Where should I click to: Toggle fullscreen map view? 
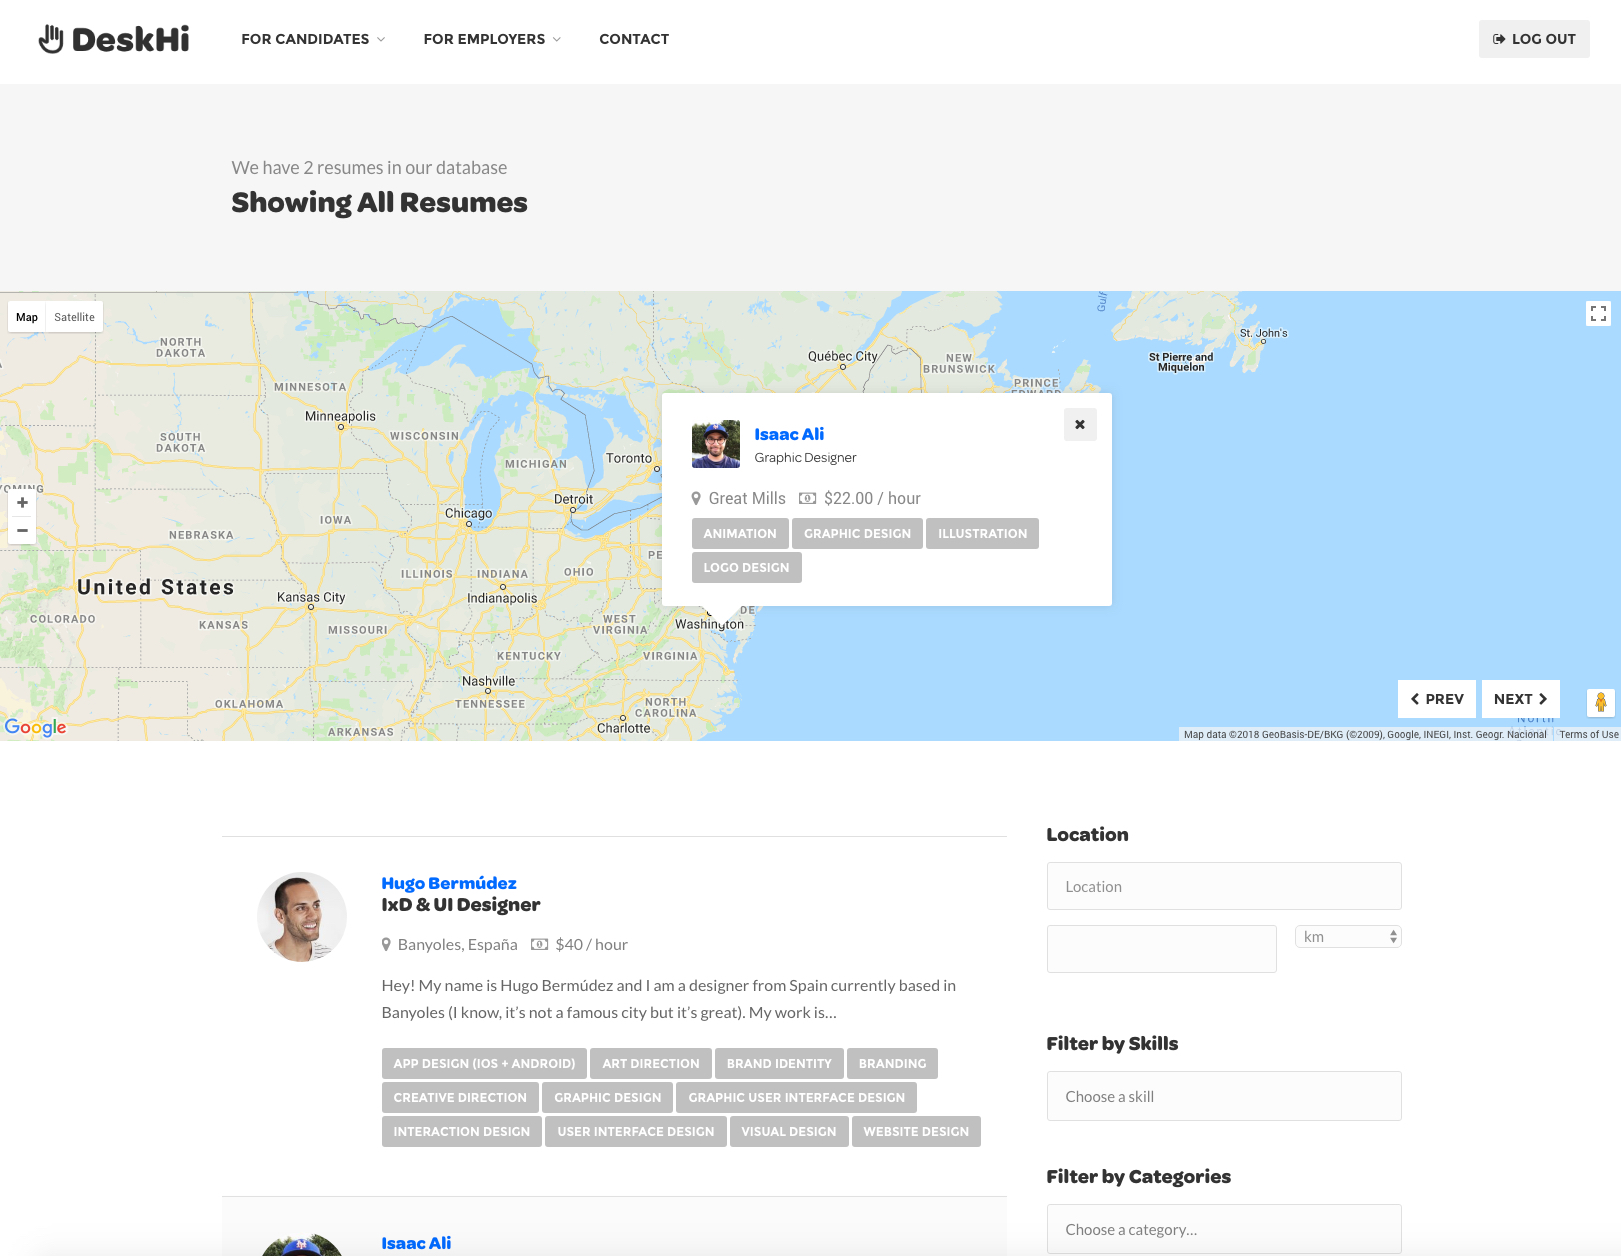1598,314
